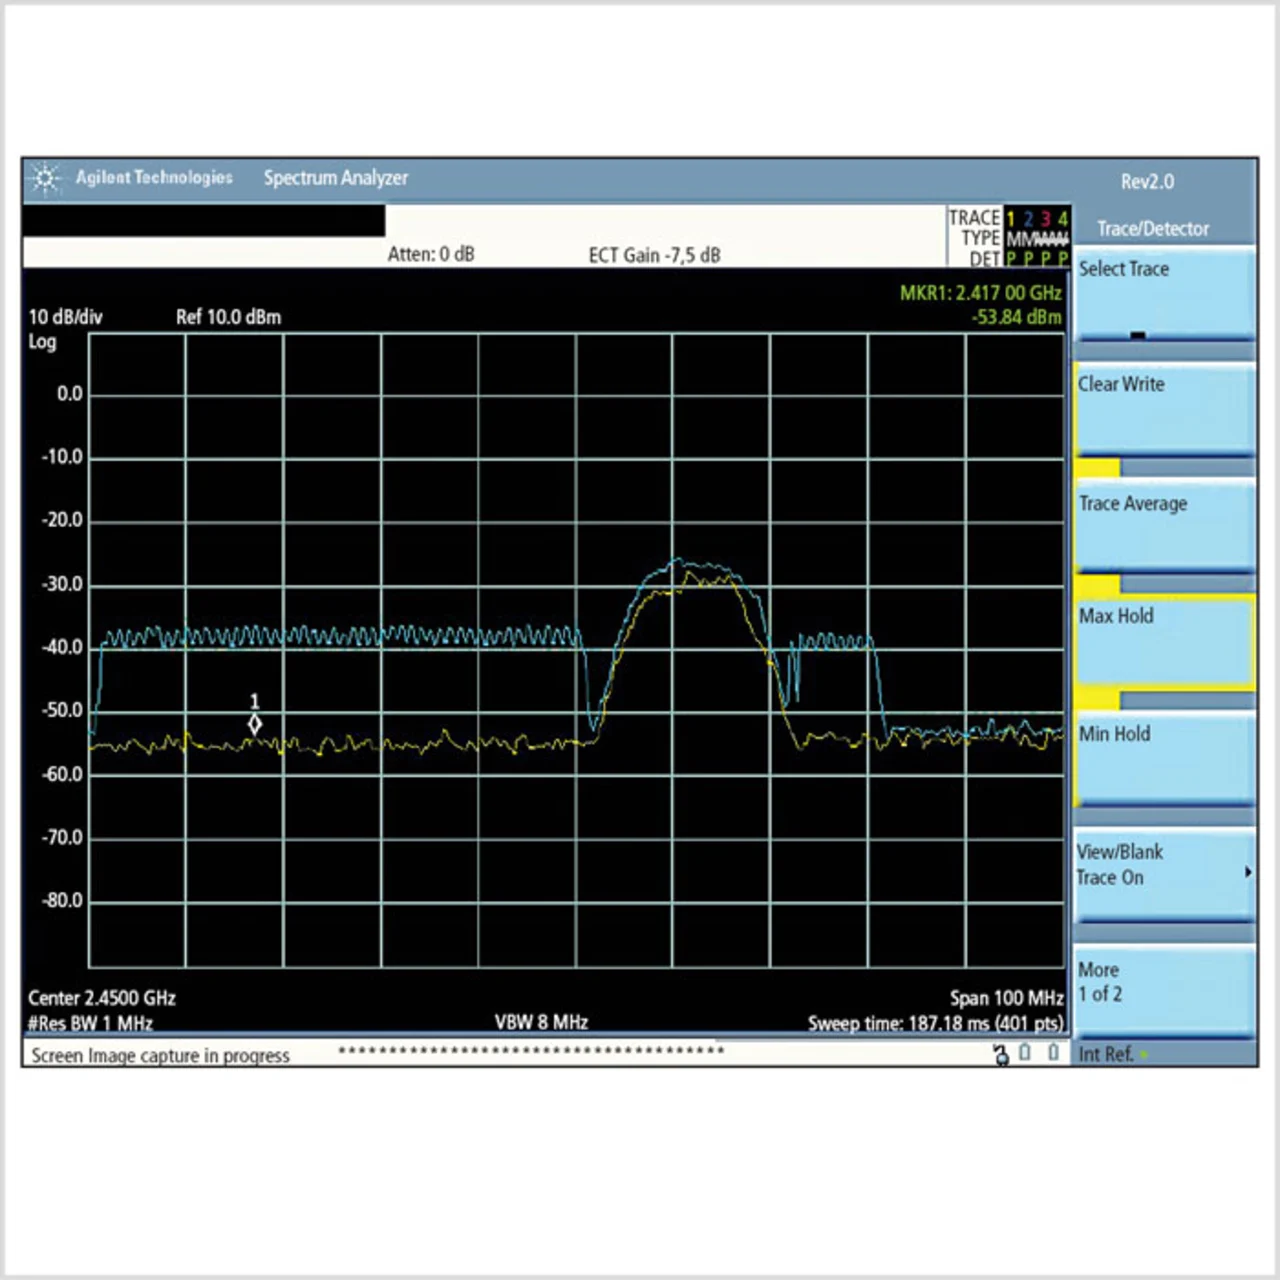
Task: Toggle Trace Average mode
Action: click(1163, 528)
